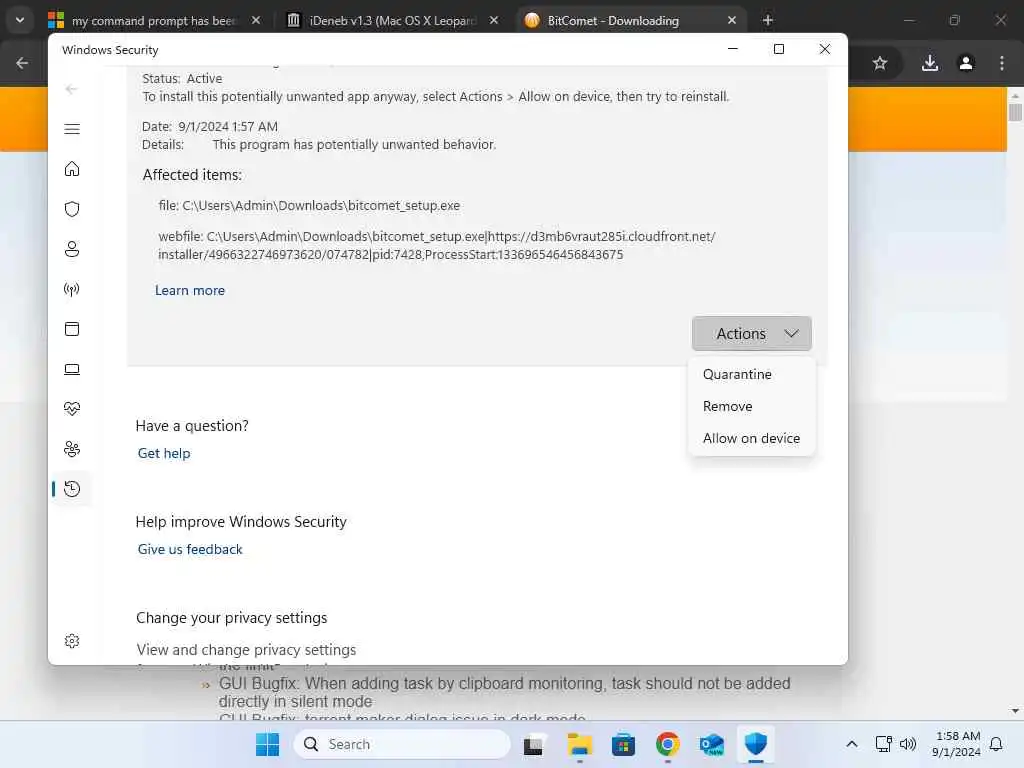Screen dimensions: 1024x768
Task: Open Windows Security settings gear icon
Action: point(72,641)
